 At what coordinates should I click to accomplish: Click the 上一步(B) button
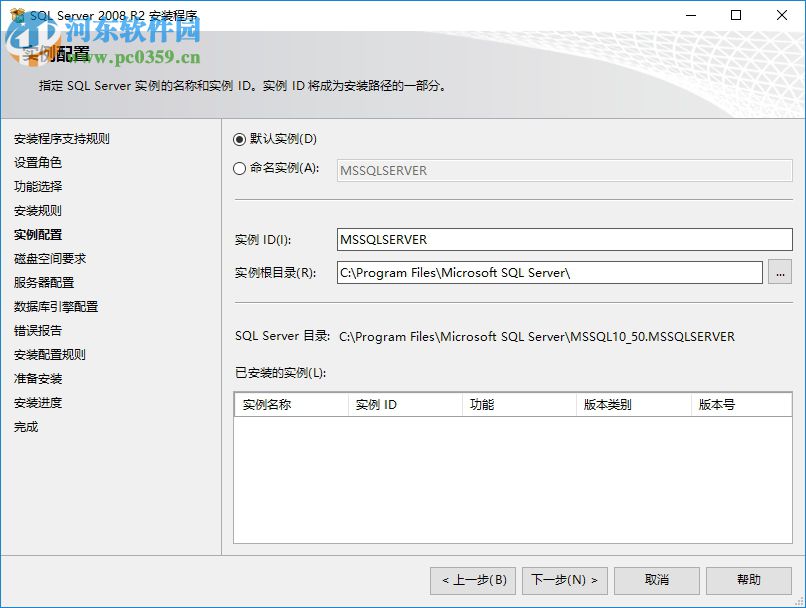[472, 580]
